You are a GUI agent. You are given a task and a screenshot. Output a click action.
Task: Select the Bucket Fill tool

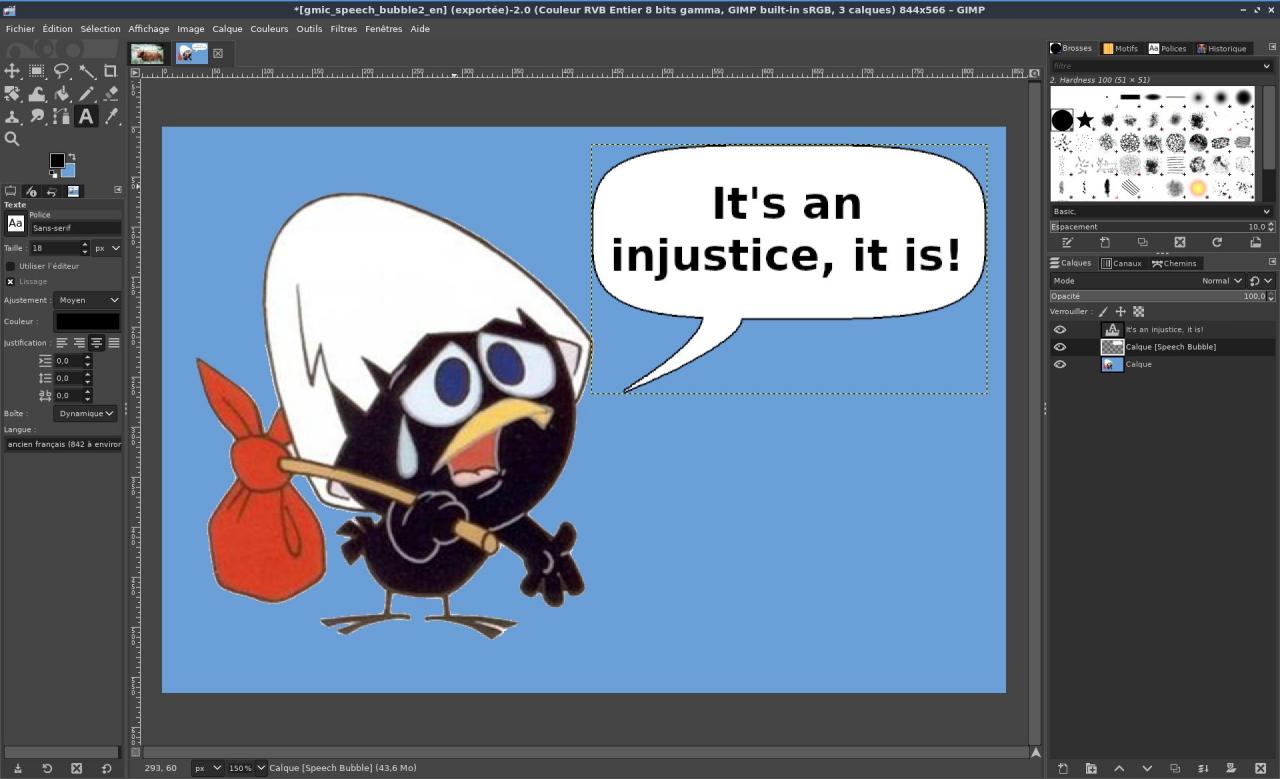62,94
